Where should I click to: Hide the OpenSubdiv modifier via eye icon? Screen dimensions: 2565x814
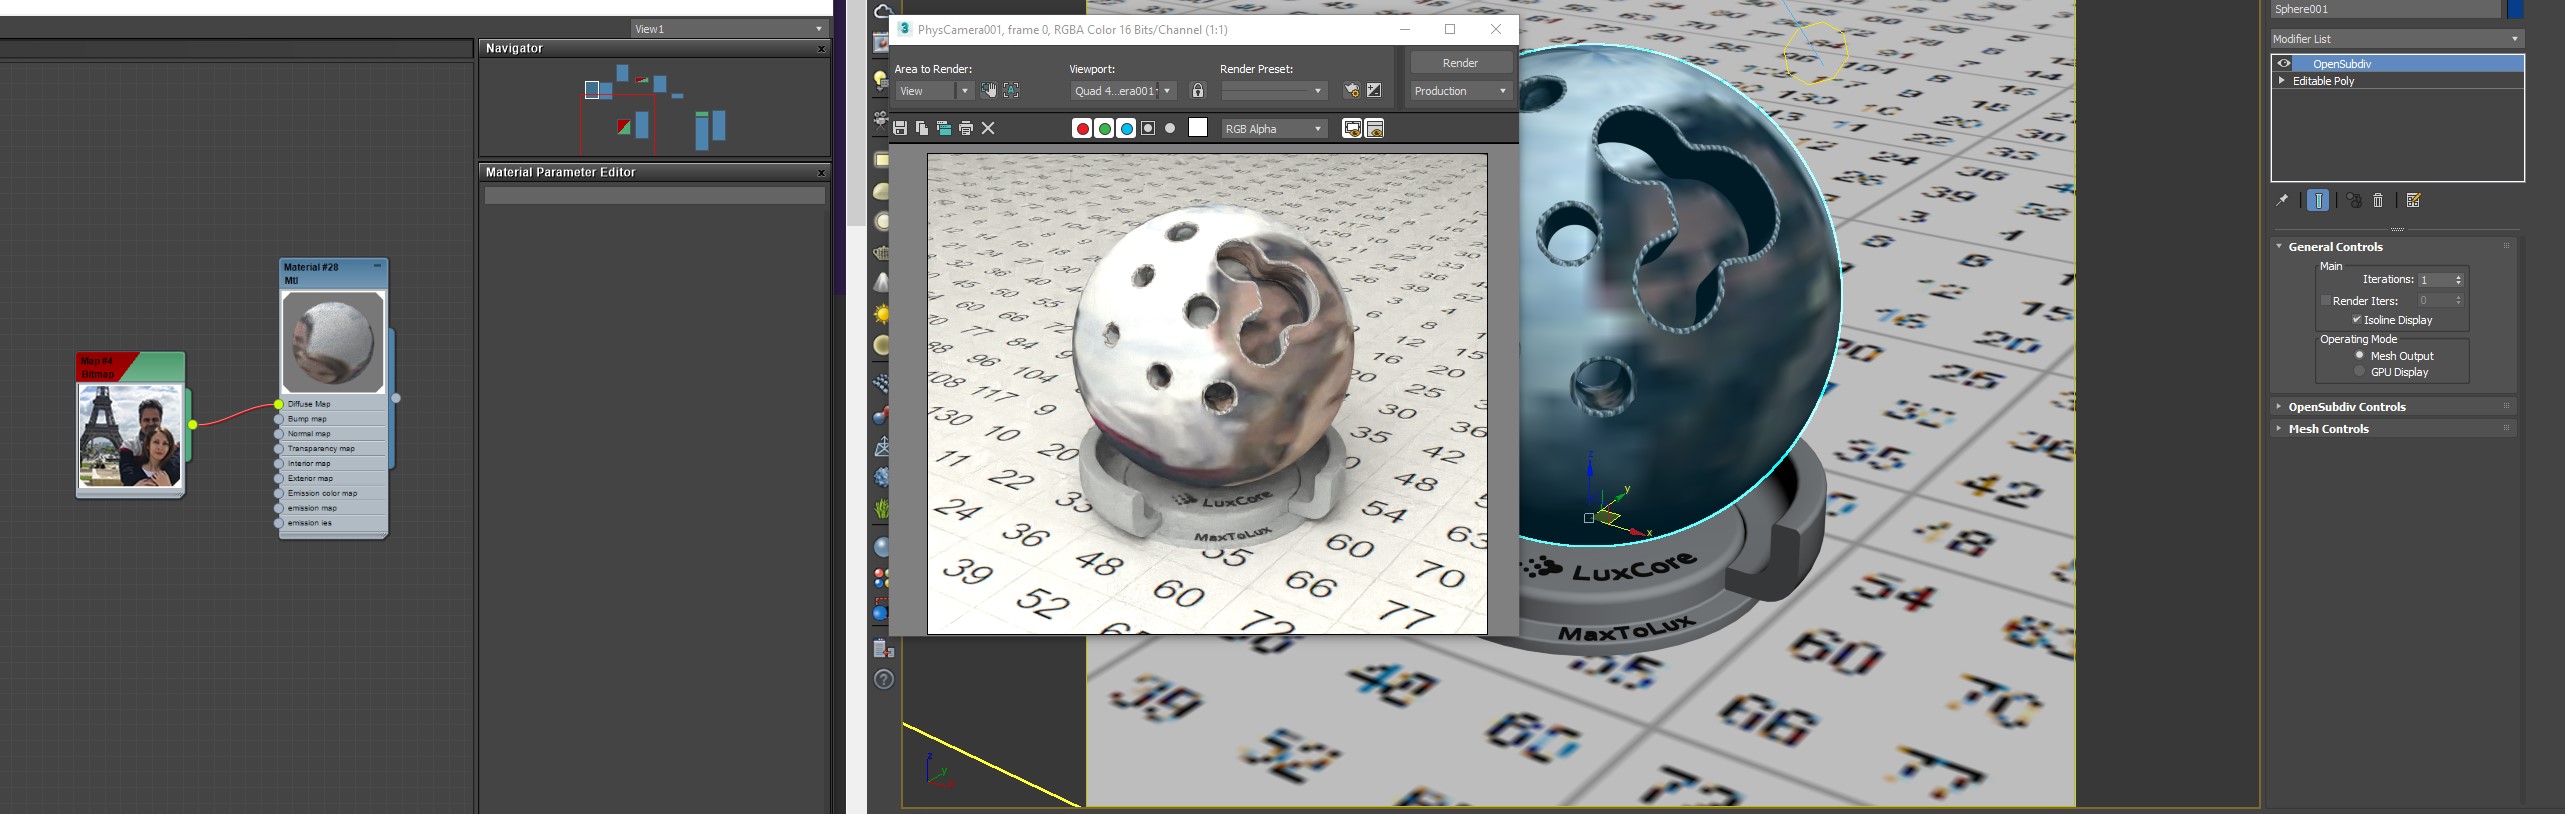click(2284, 64)
